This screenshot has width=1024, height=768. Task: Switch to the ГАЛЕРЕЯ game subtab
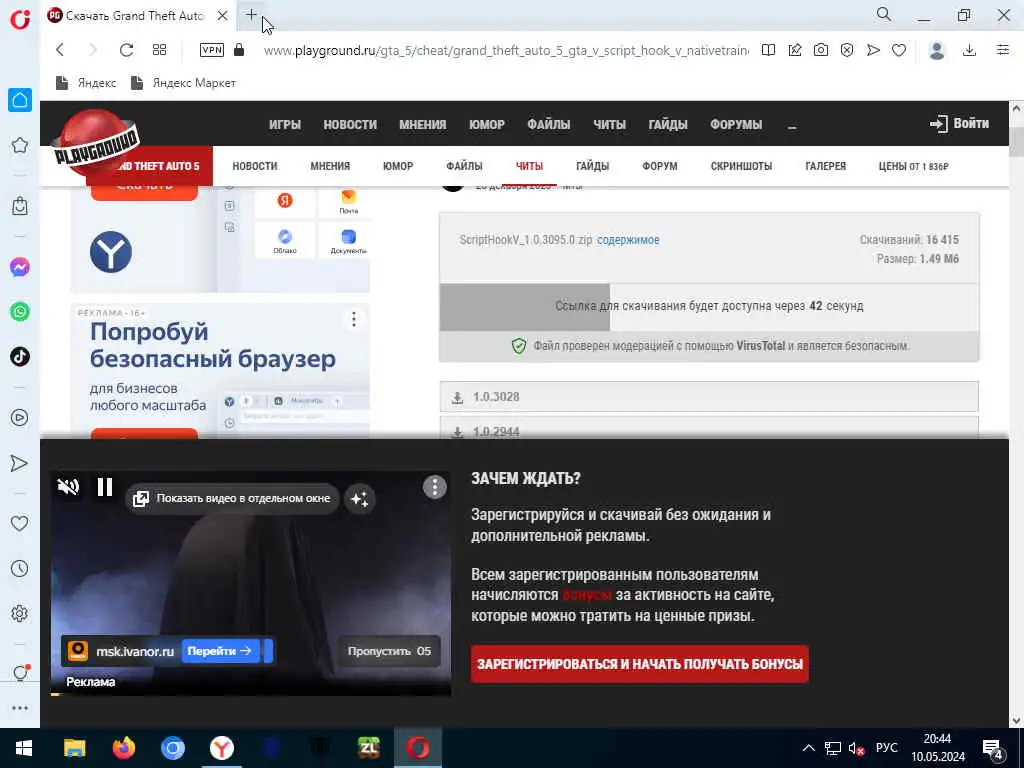coord(825,166)
